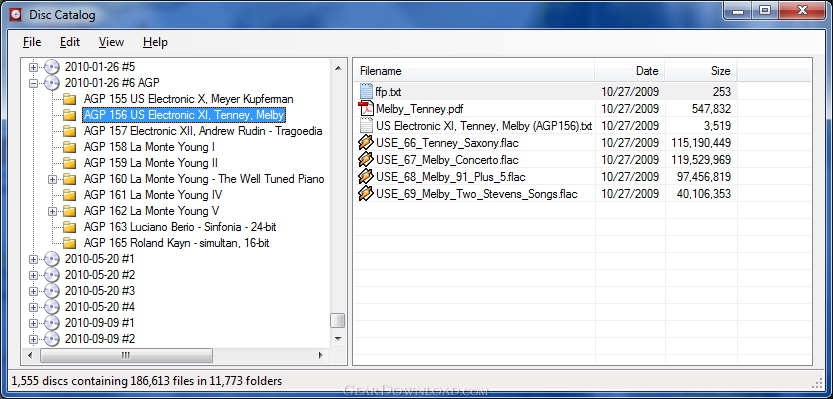Click the Disc Catalog app icon in title bar
Screen dimensions: 833x399
[x=16, y=14]
